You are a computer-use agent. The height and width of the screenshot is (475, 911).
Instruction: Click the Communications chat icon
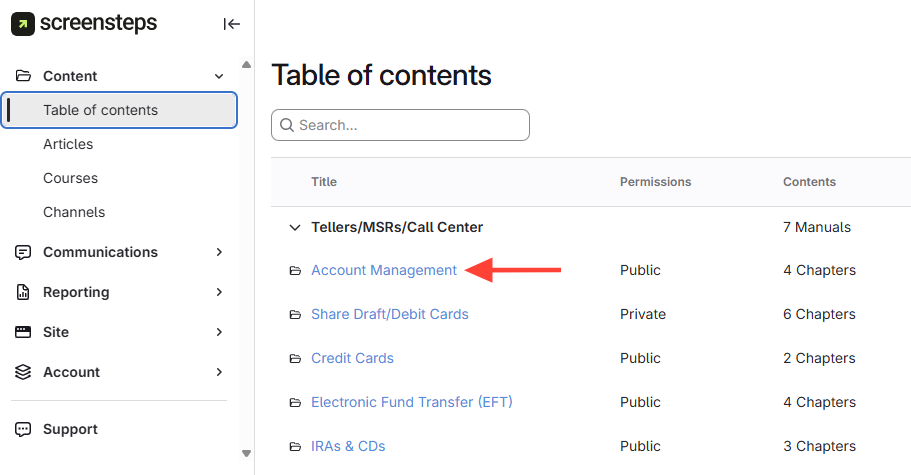(x=23, y=252)
